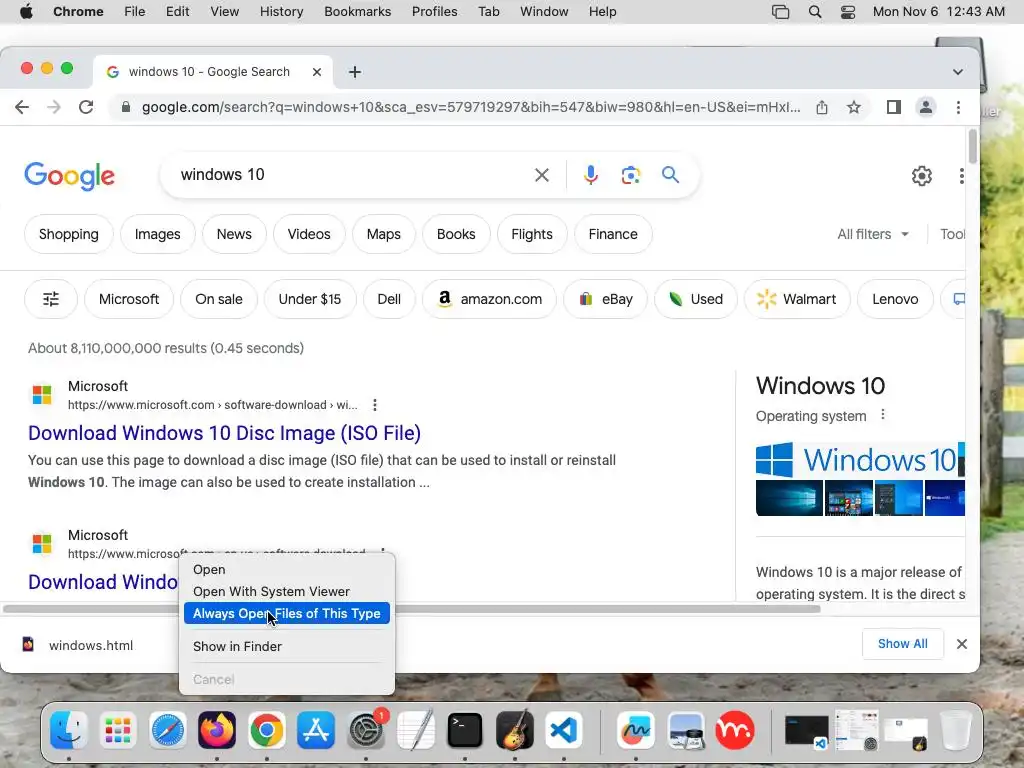Open Chrome side panel icon
The height and width of the screenshot is (768, 1024).
point(893,107)
